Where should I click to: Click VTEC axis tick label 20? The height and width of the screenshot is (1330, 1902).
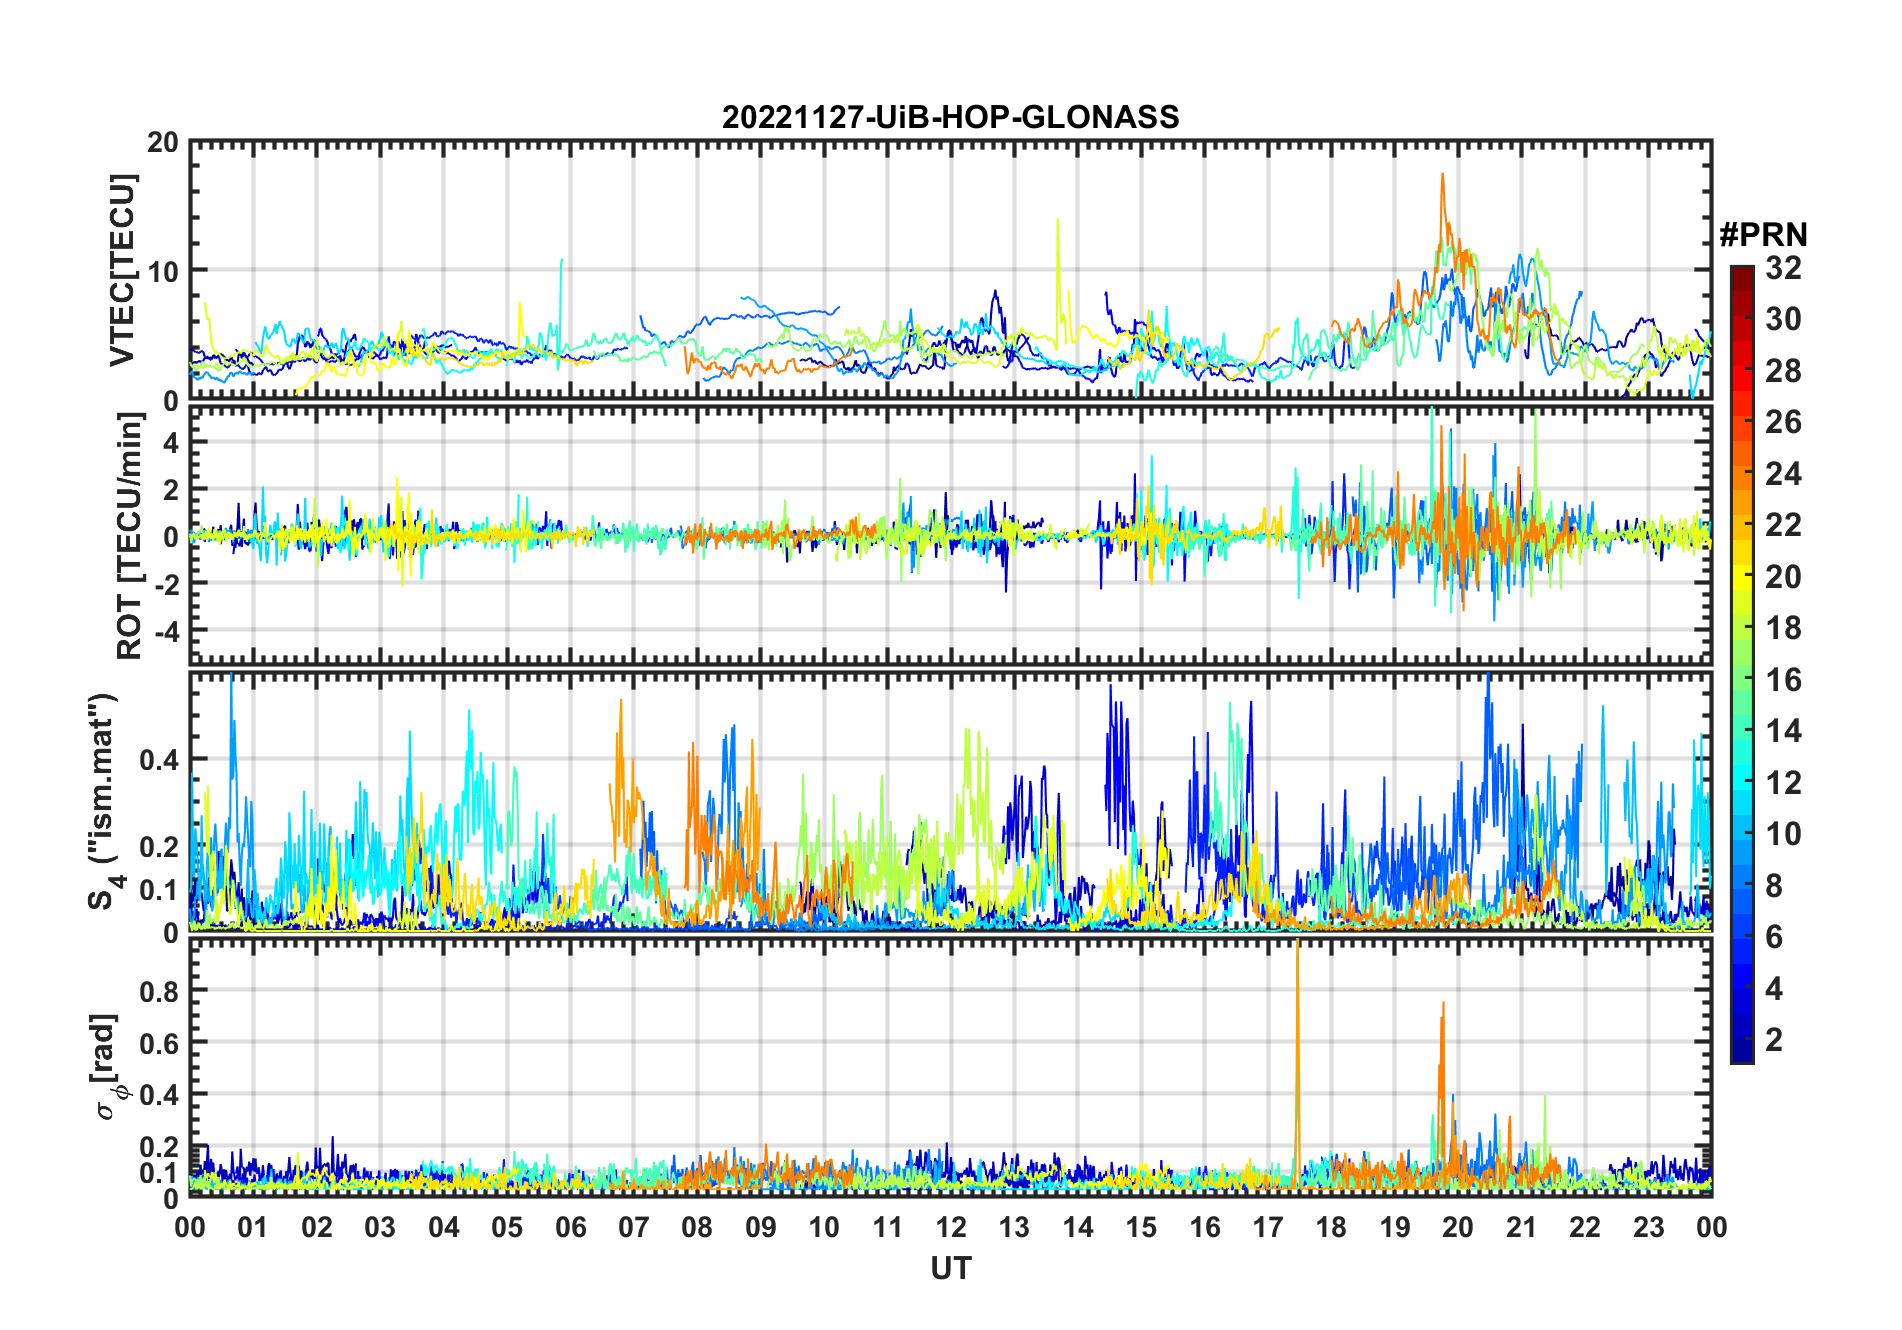[x=163, y=142]
